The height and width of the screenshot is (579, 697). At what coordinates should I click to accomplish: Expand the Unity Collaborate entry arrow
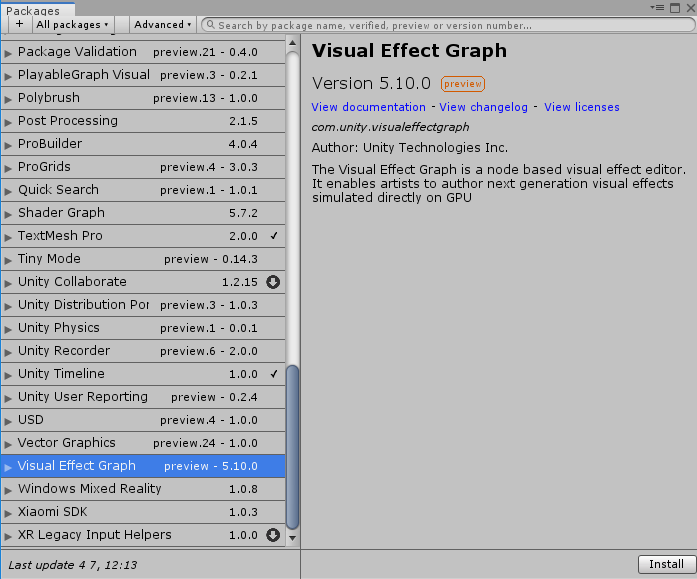[8, 284]
